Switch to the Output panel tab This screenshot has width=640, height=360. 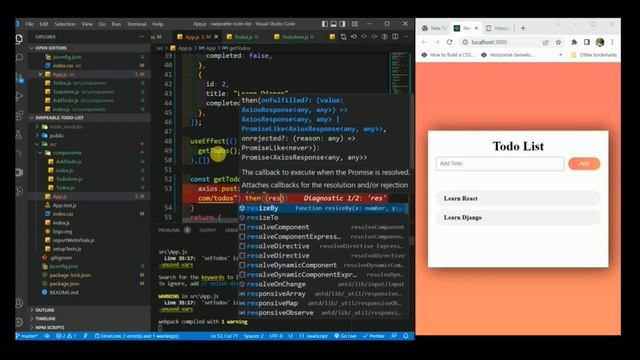tap(207, 230)
